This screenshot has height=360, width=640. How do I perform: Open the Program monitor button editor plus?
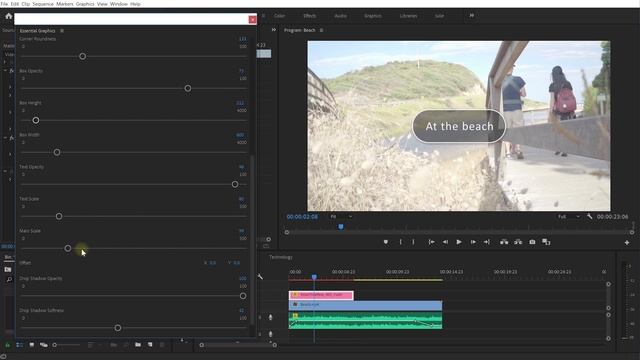[627, 243]
